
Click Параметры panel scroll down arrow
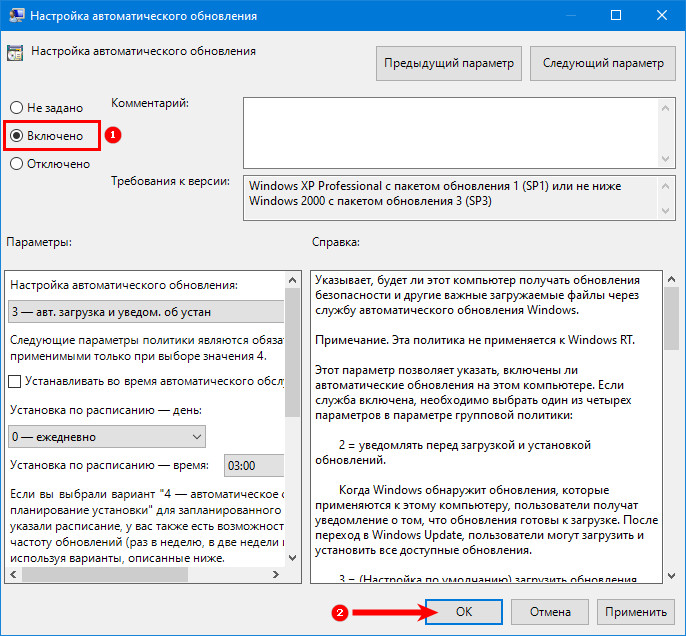(x=293, y=558)
